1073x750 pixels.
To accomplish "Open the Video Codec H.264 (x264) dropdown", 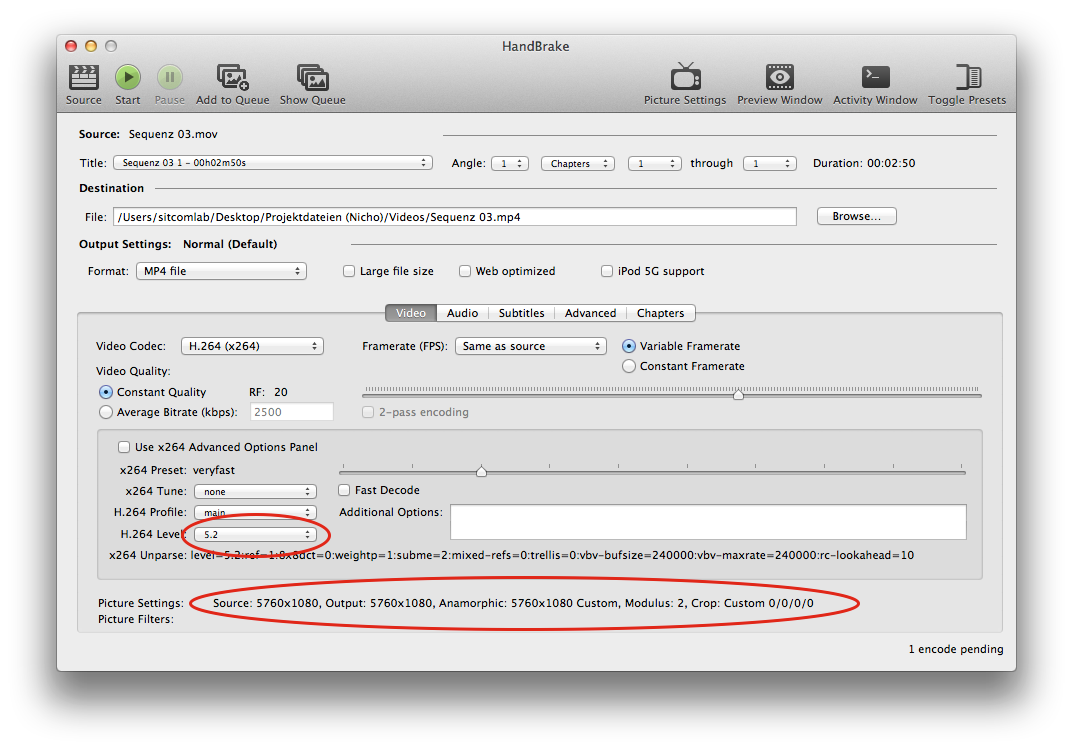I will tap(253, 346).
